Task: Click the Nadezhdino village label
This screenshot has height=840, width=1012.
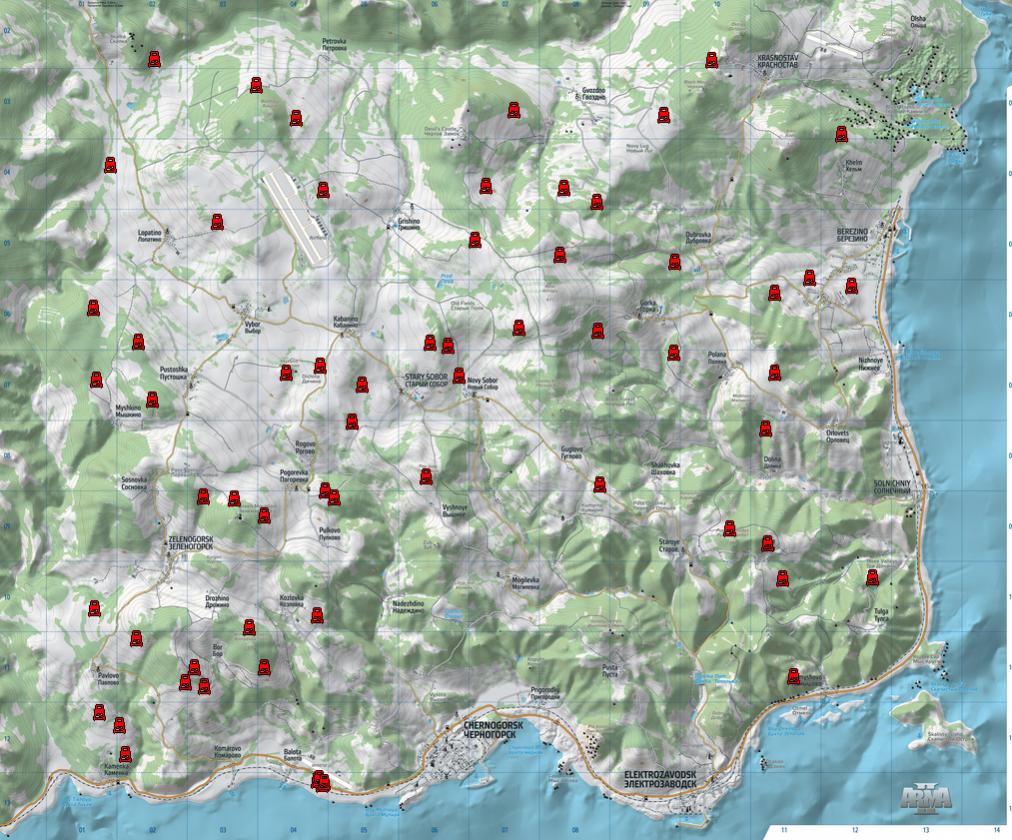Action: [409, 607]
